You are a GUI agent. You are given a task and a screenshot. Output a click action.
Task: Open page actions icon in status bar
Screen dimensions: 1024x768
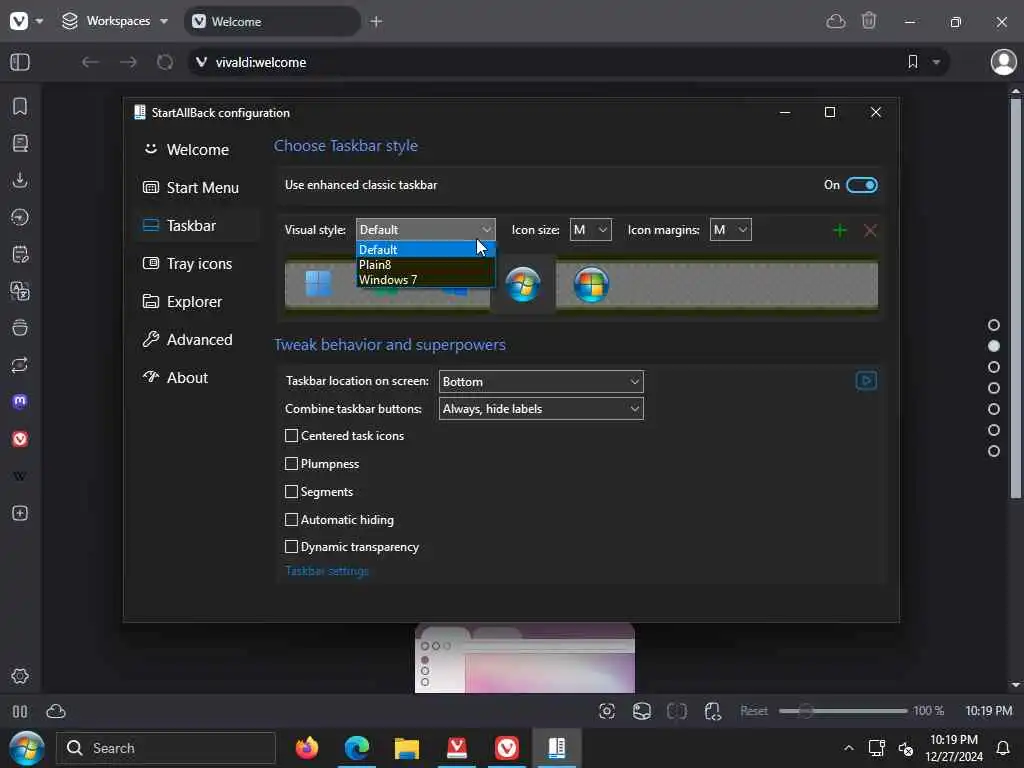(712, 711)
